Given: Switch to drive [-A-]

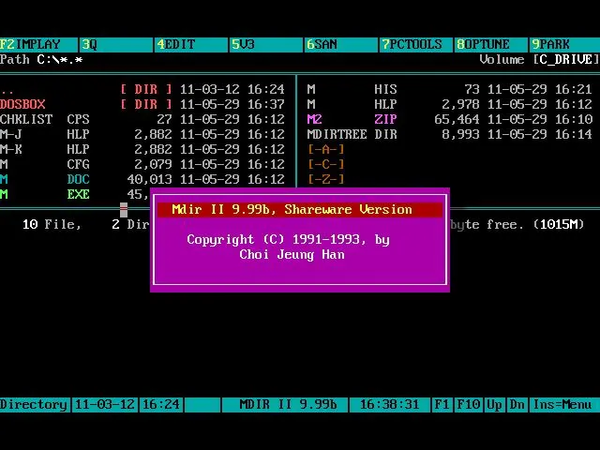Looking at the screenshot, I should click(326, 149).
